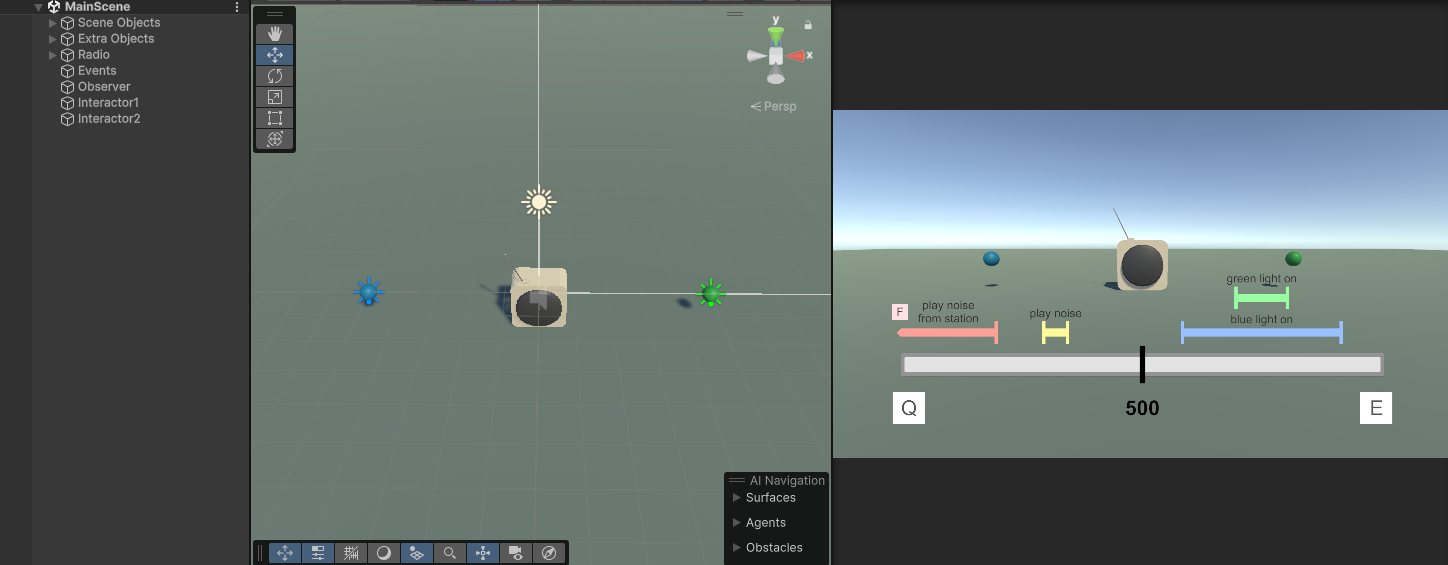Screen dimensions: 1448x565
Task: Collapse the MainScene hierarchy root
Action: pyautogui.click(x=38, y=7)
